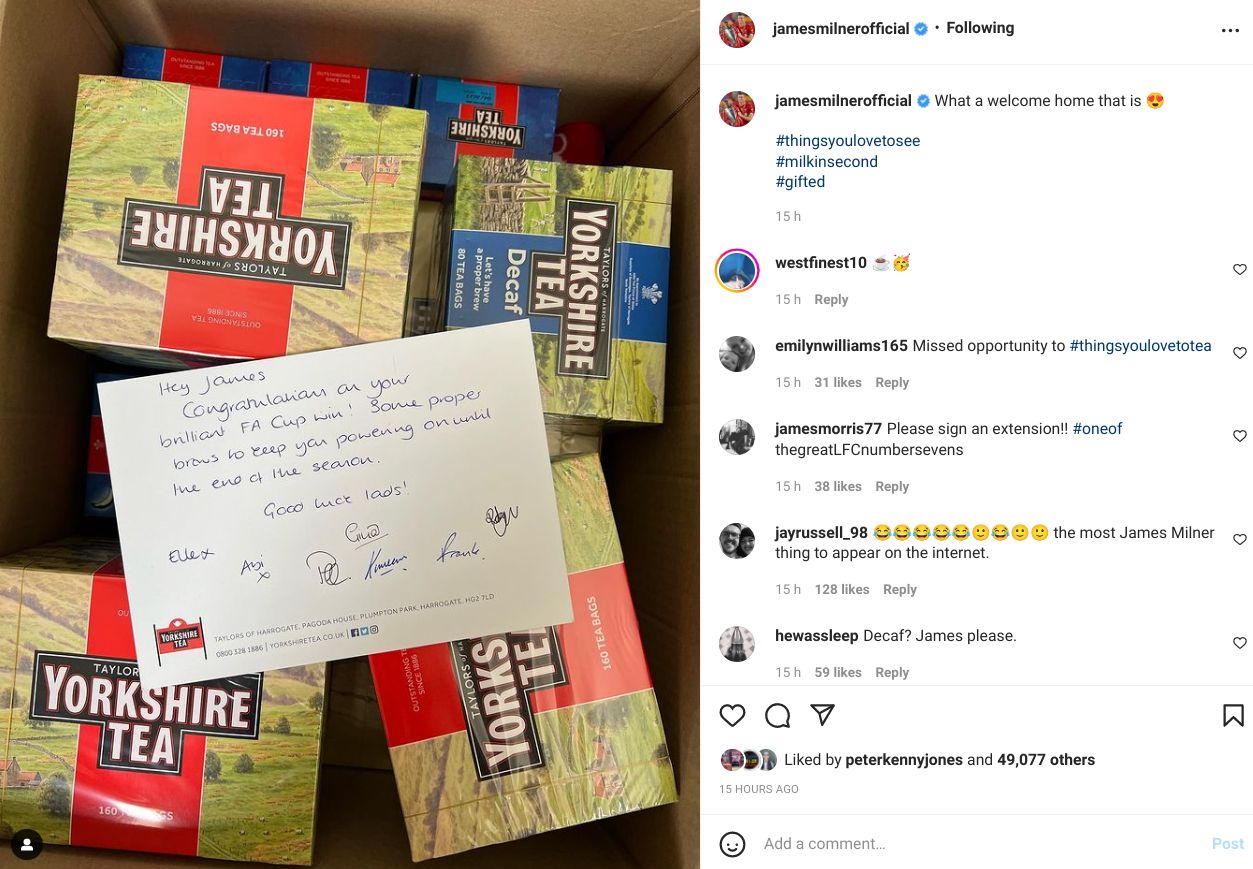Open the comment bubble icon

pos(778,715)
